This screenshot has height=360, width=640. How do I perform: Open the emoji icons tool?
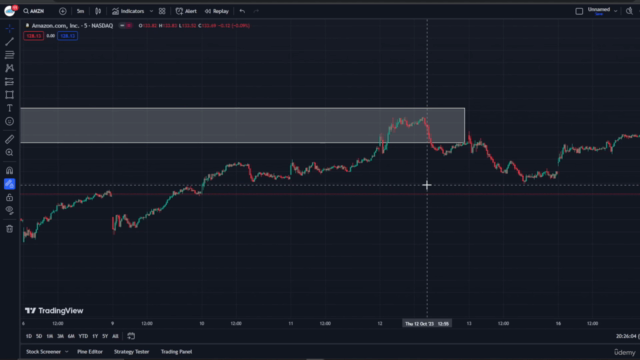(x=9, y=122)
